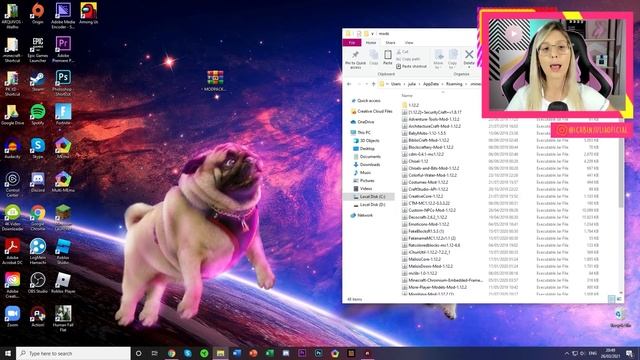Switch to the View ribbon tab
Screen dimensions: 640x360
click(409, 42)
